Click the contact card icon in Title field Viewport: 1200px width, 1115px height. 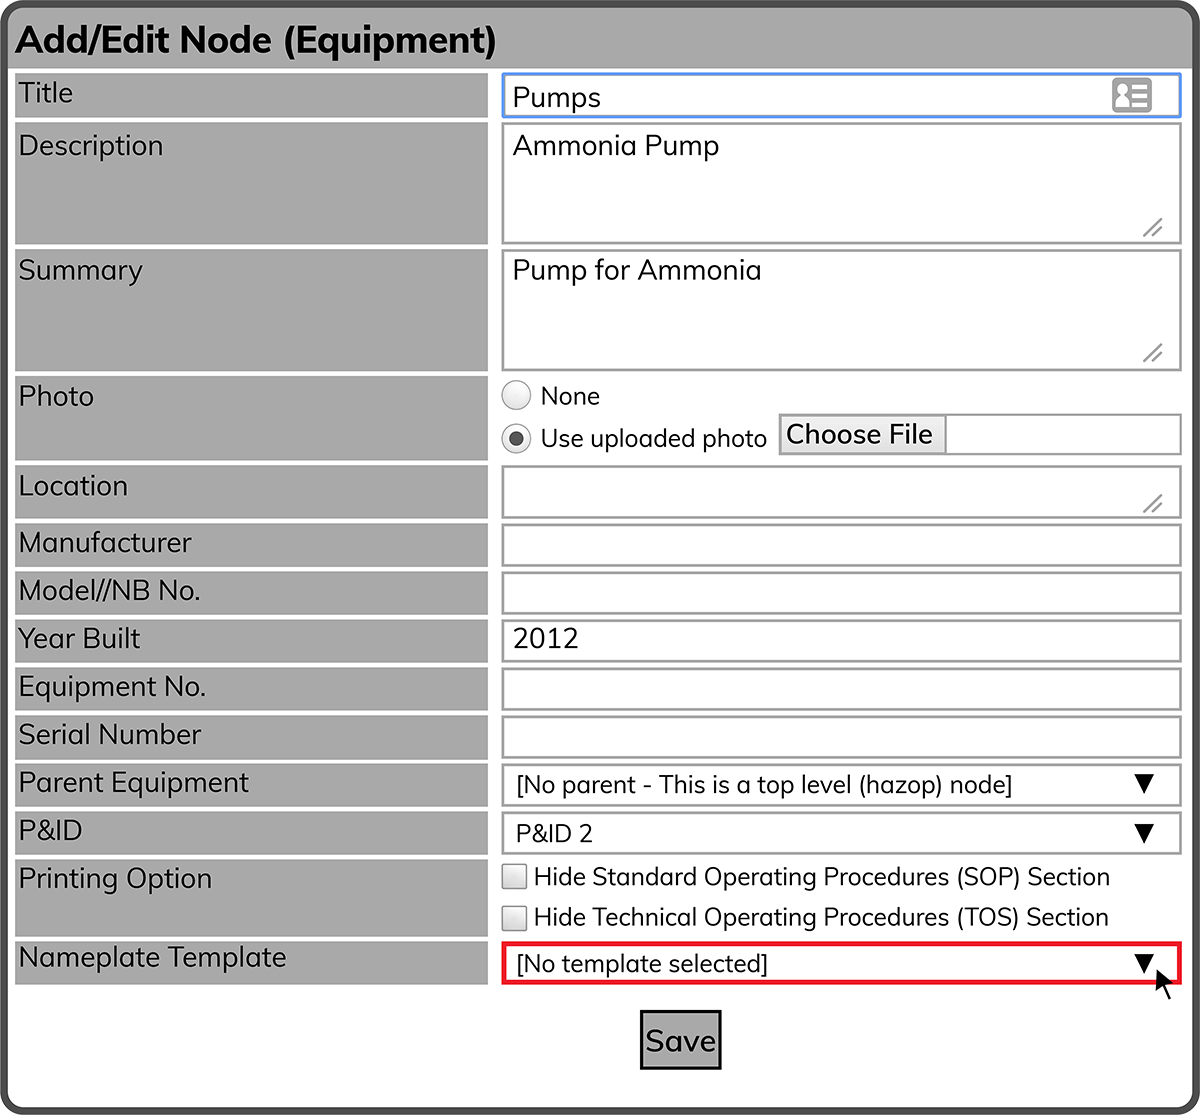coord(1131,96)
